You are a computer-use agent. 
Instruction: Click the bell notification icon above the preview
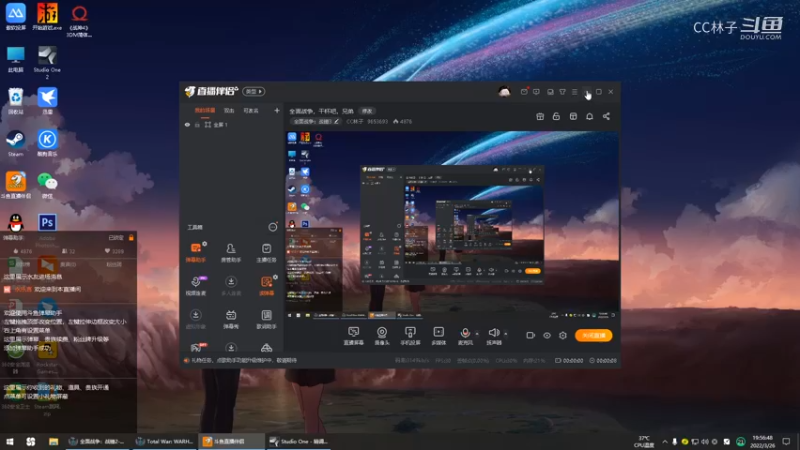click(x=589, y=116)
